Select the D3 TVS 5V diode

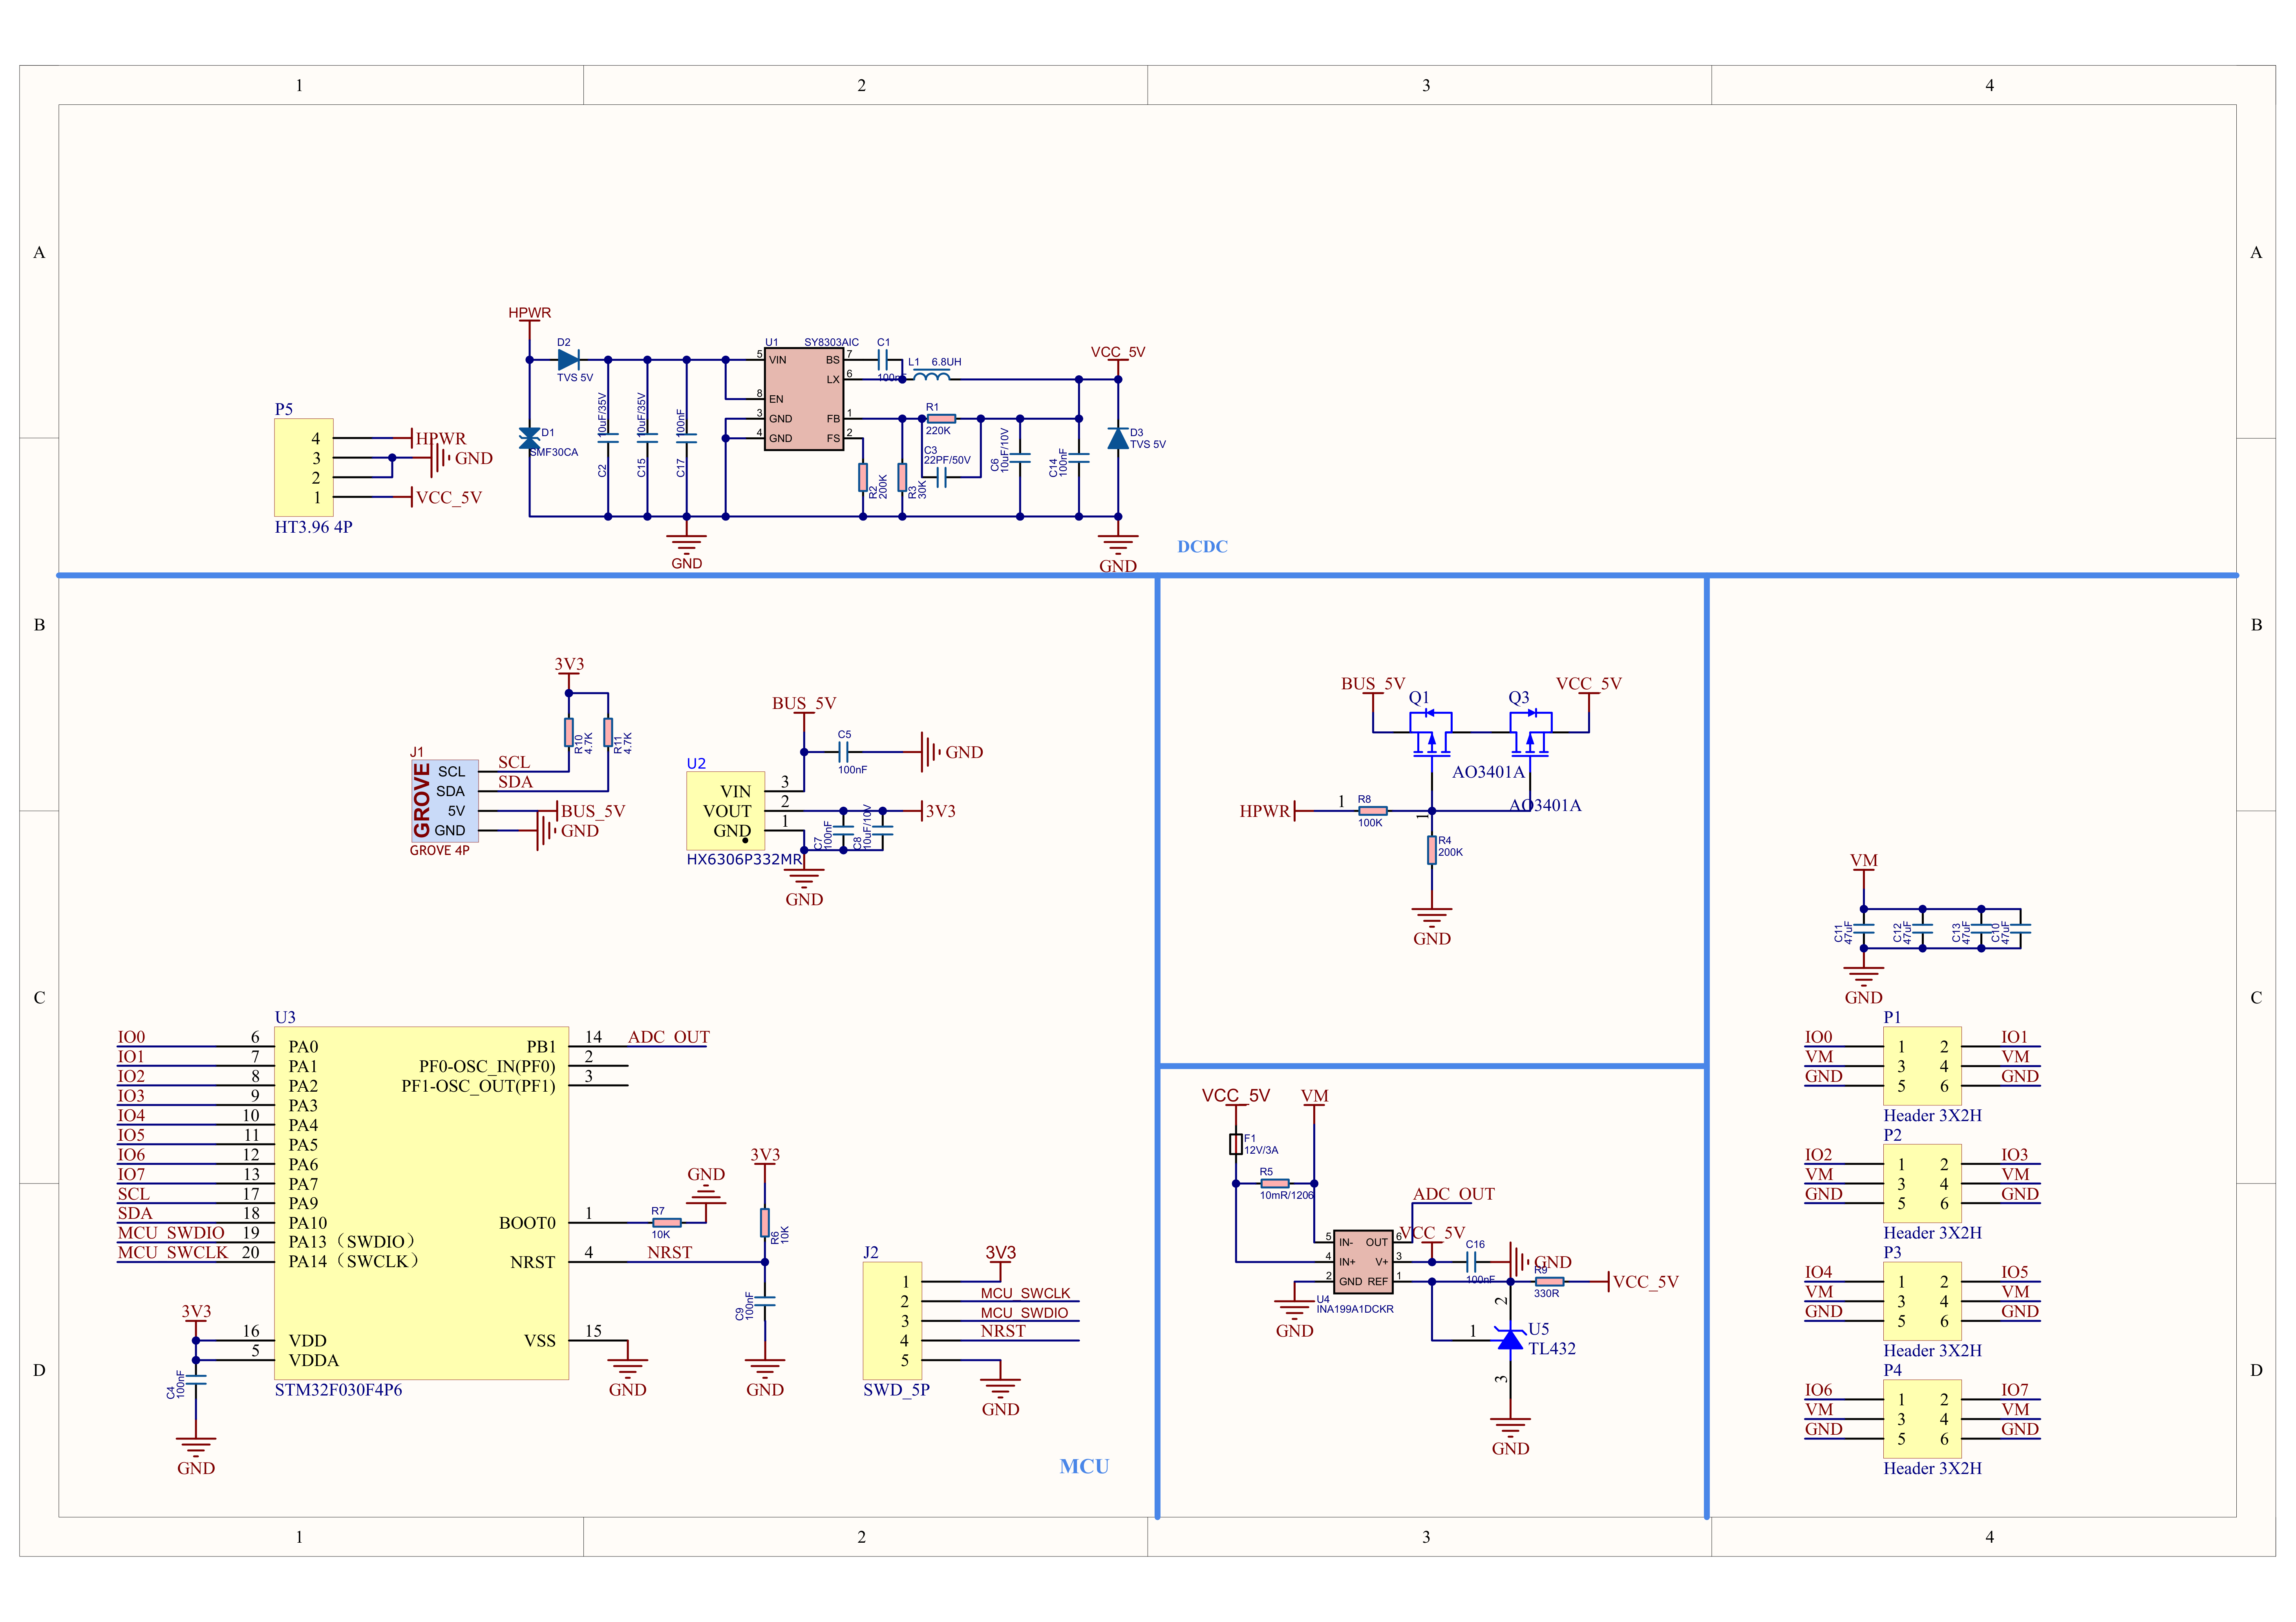click(1118, 438)
